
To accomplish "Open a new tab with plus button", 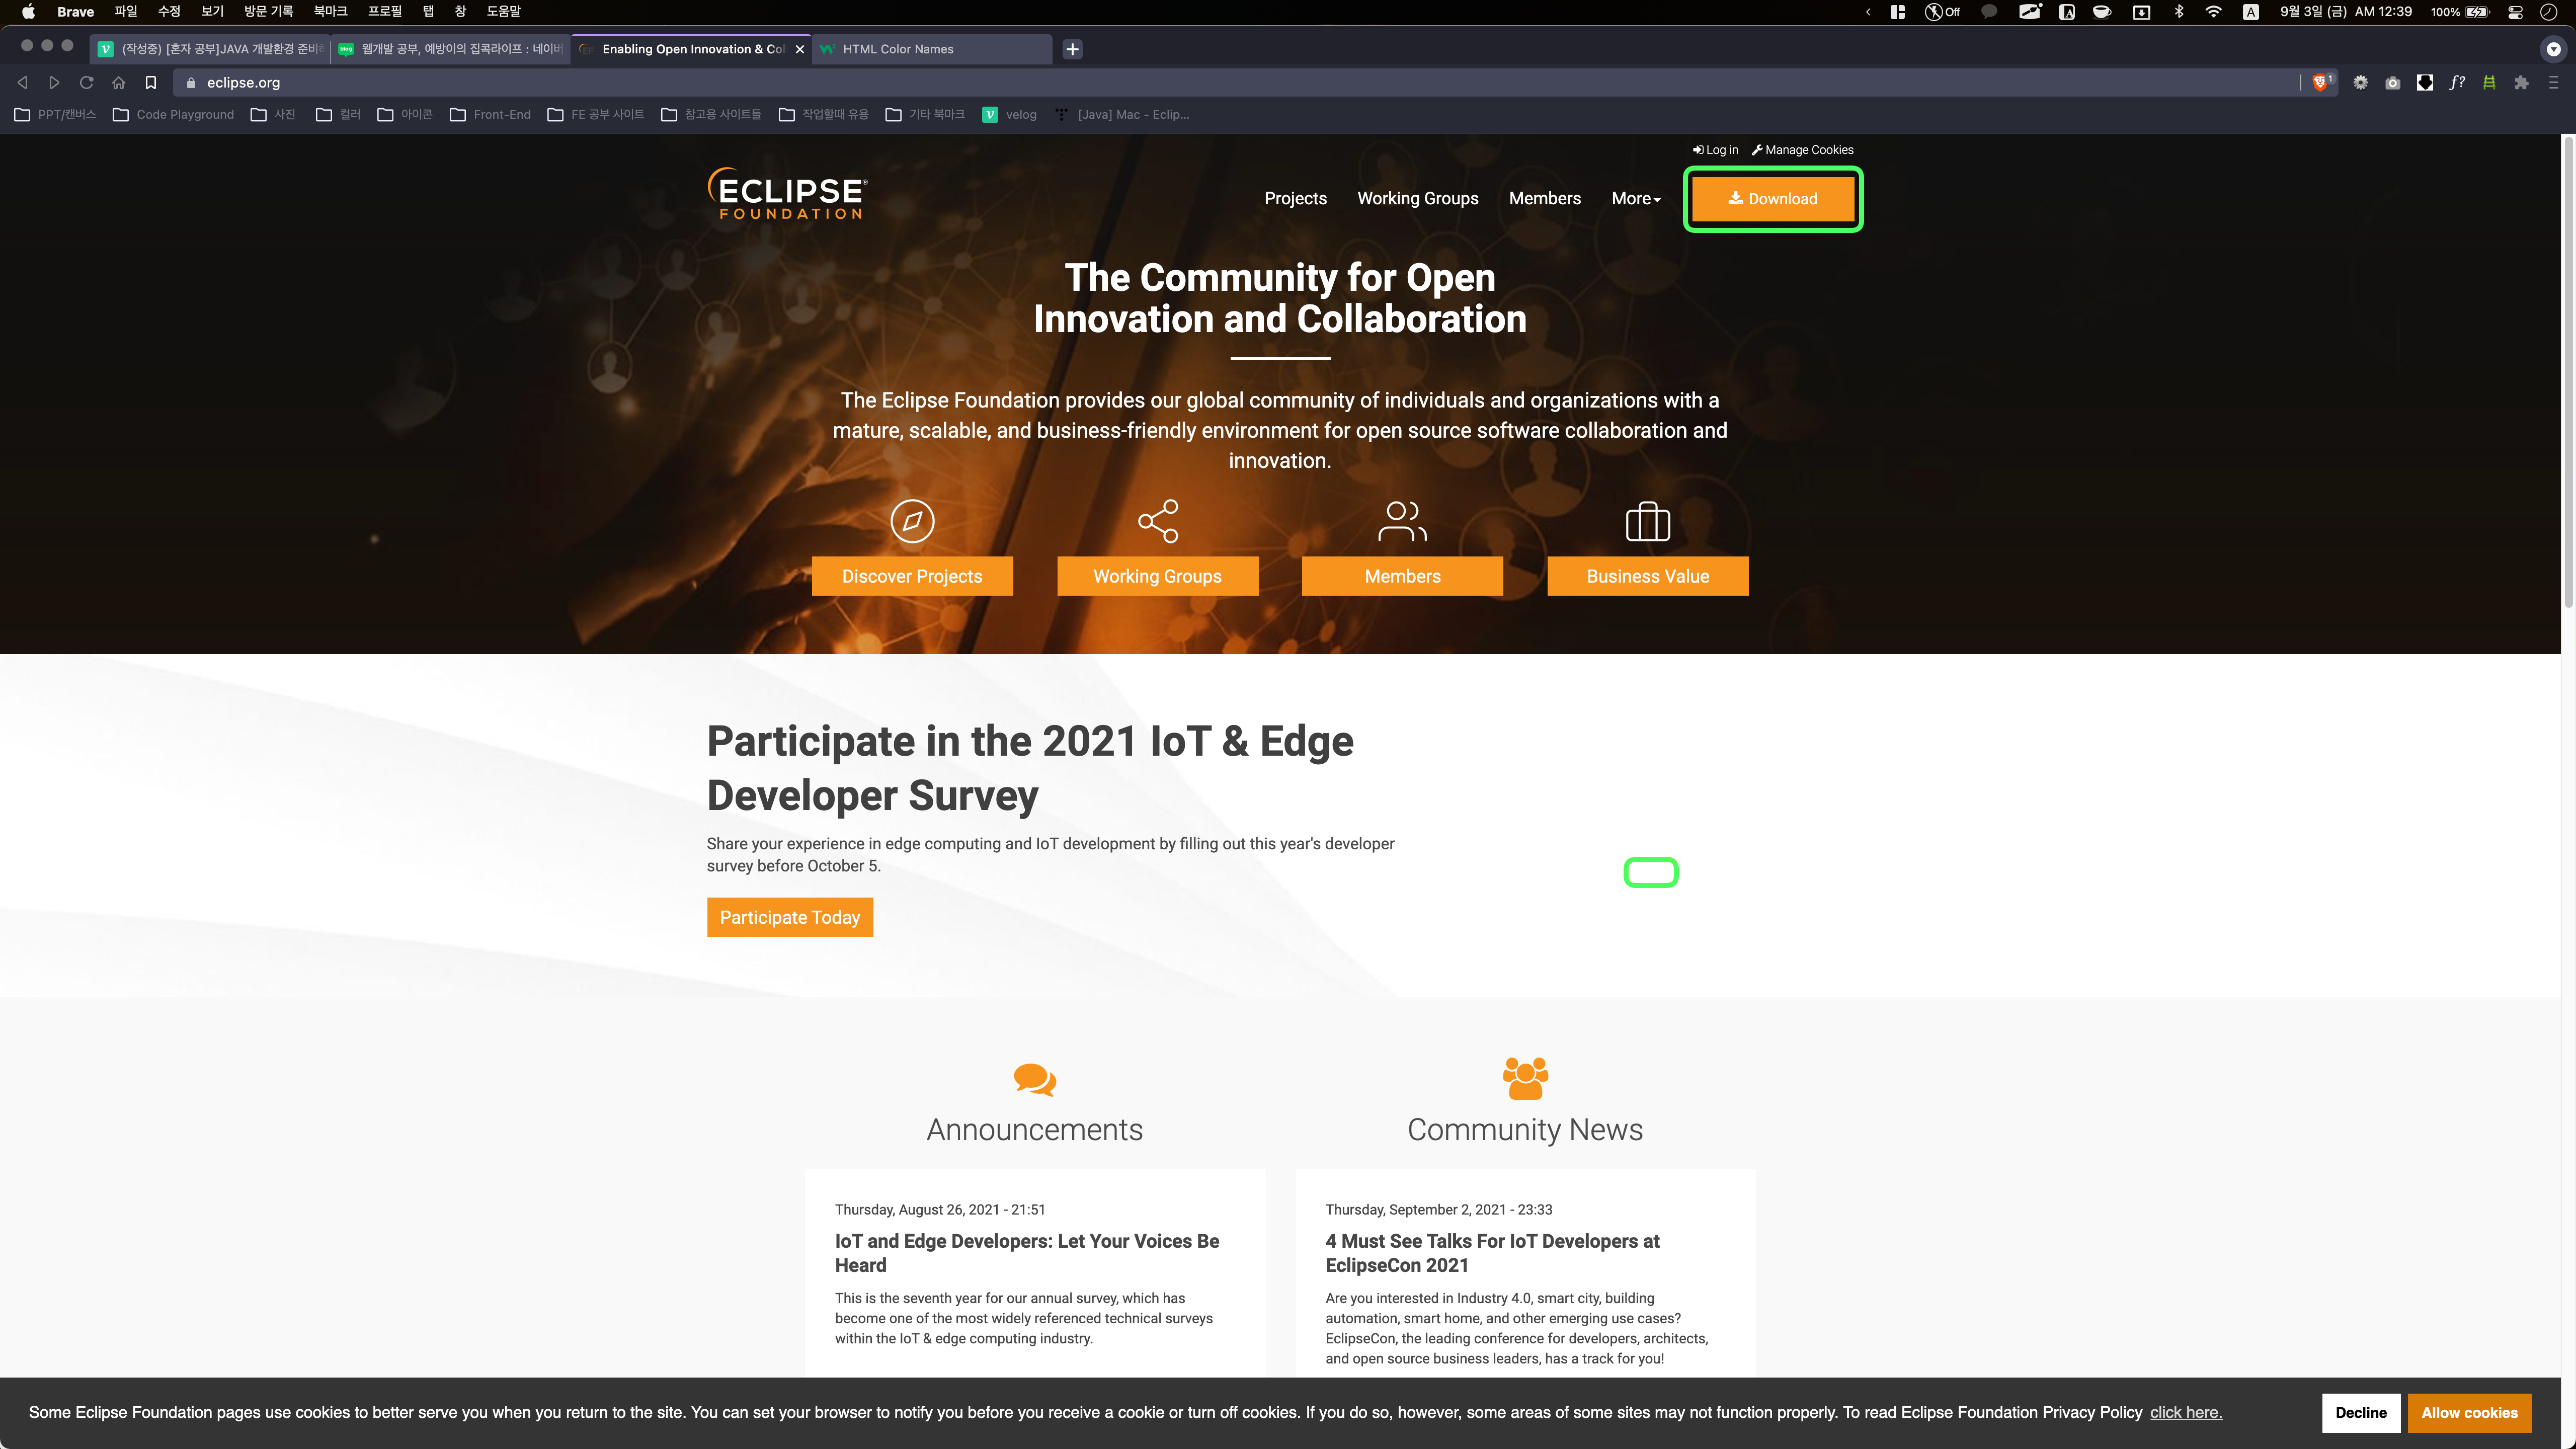I will 1072,49.
